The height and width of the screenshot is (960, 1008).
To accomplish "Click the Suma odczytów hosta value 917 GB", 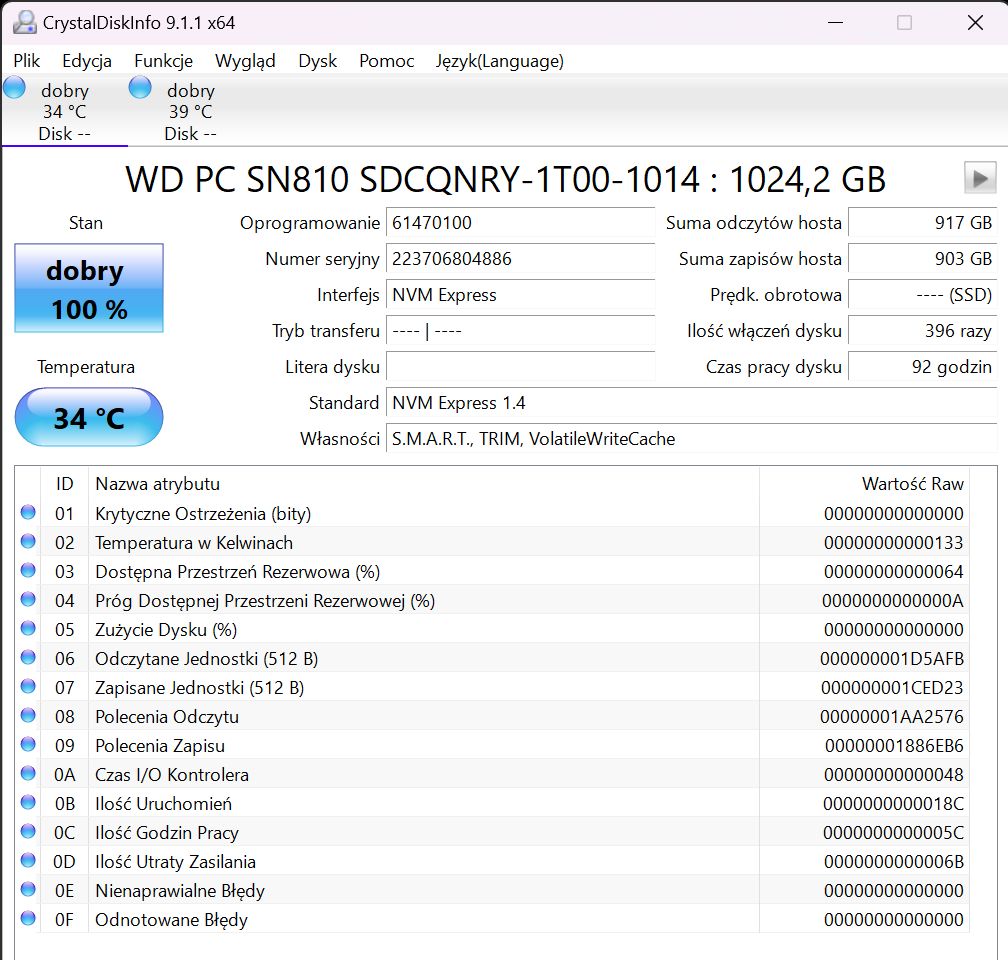I will [x=922, y=223].
